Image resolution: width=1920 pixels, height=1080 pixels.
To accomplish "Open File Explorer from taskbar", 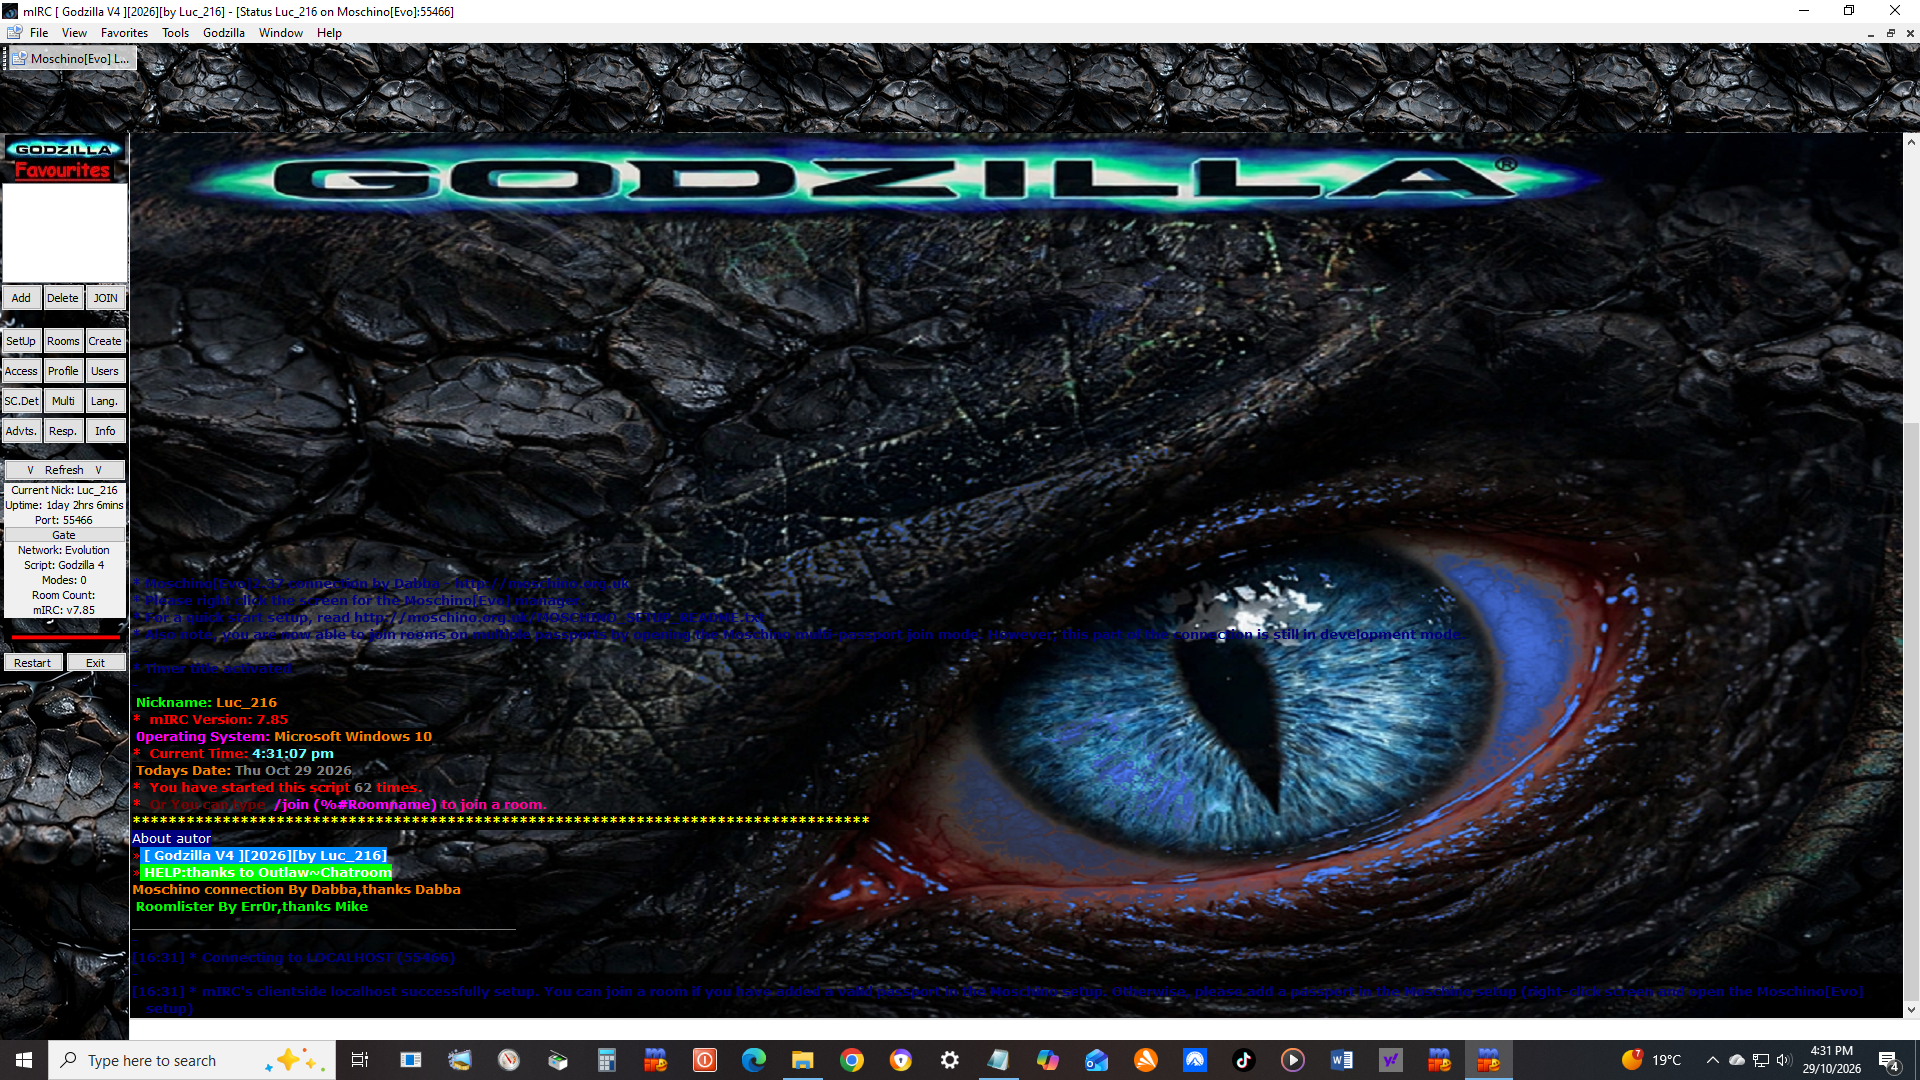I will (803, 1060).
